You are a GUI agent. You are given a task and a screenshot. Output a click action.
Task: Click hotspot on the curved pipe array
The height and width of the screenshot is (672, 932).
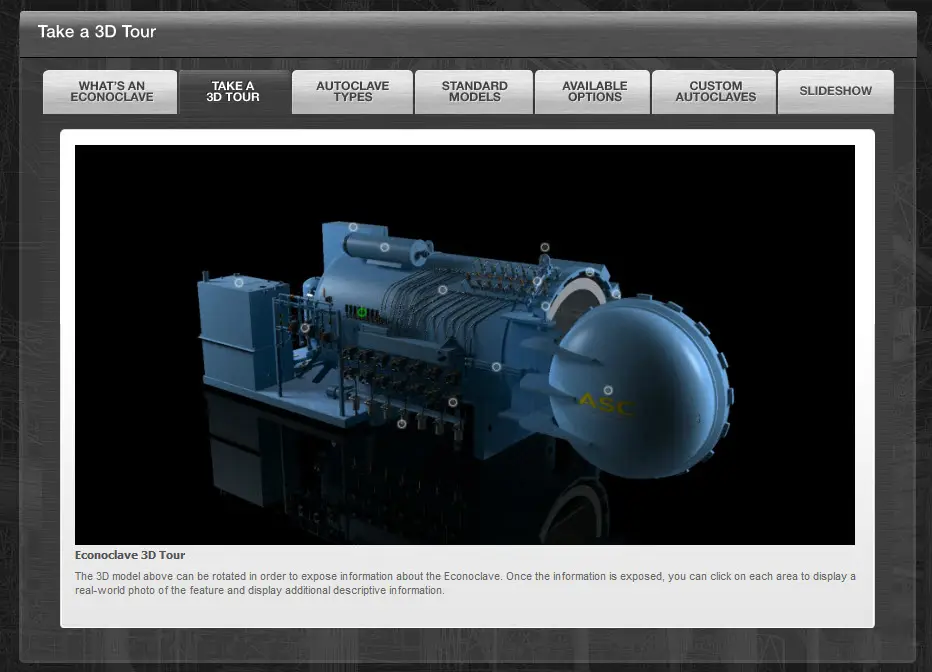443,290
